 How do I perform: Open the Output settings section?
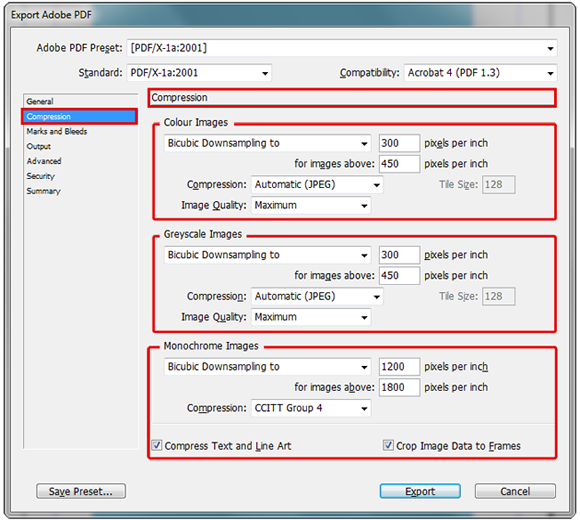click(38, 146)
